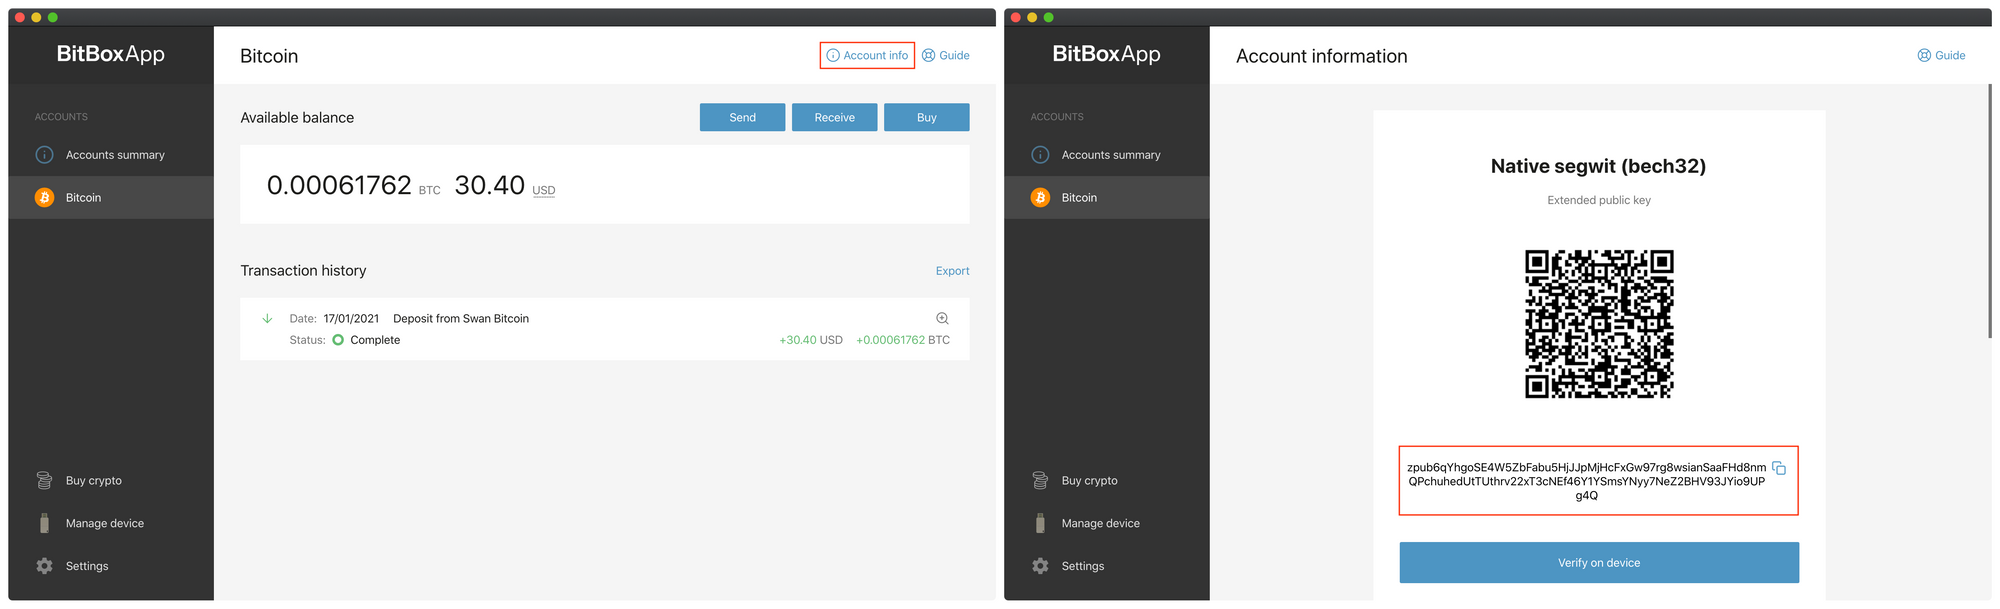Open Buy crypto in left window sidebar
2000x609 pixels.
click(111, 481)
